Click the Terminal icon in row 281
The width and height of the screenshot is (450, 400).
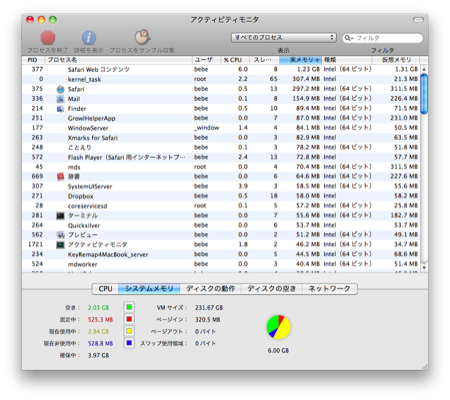click(60, 216)
